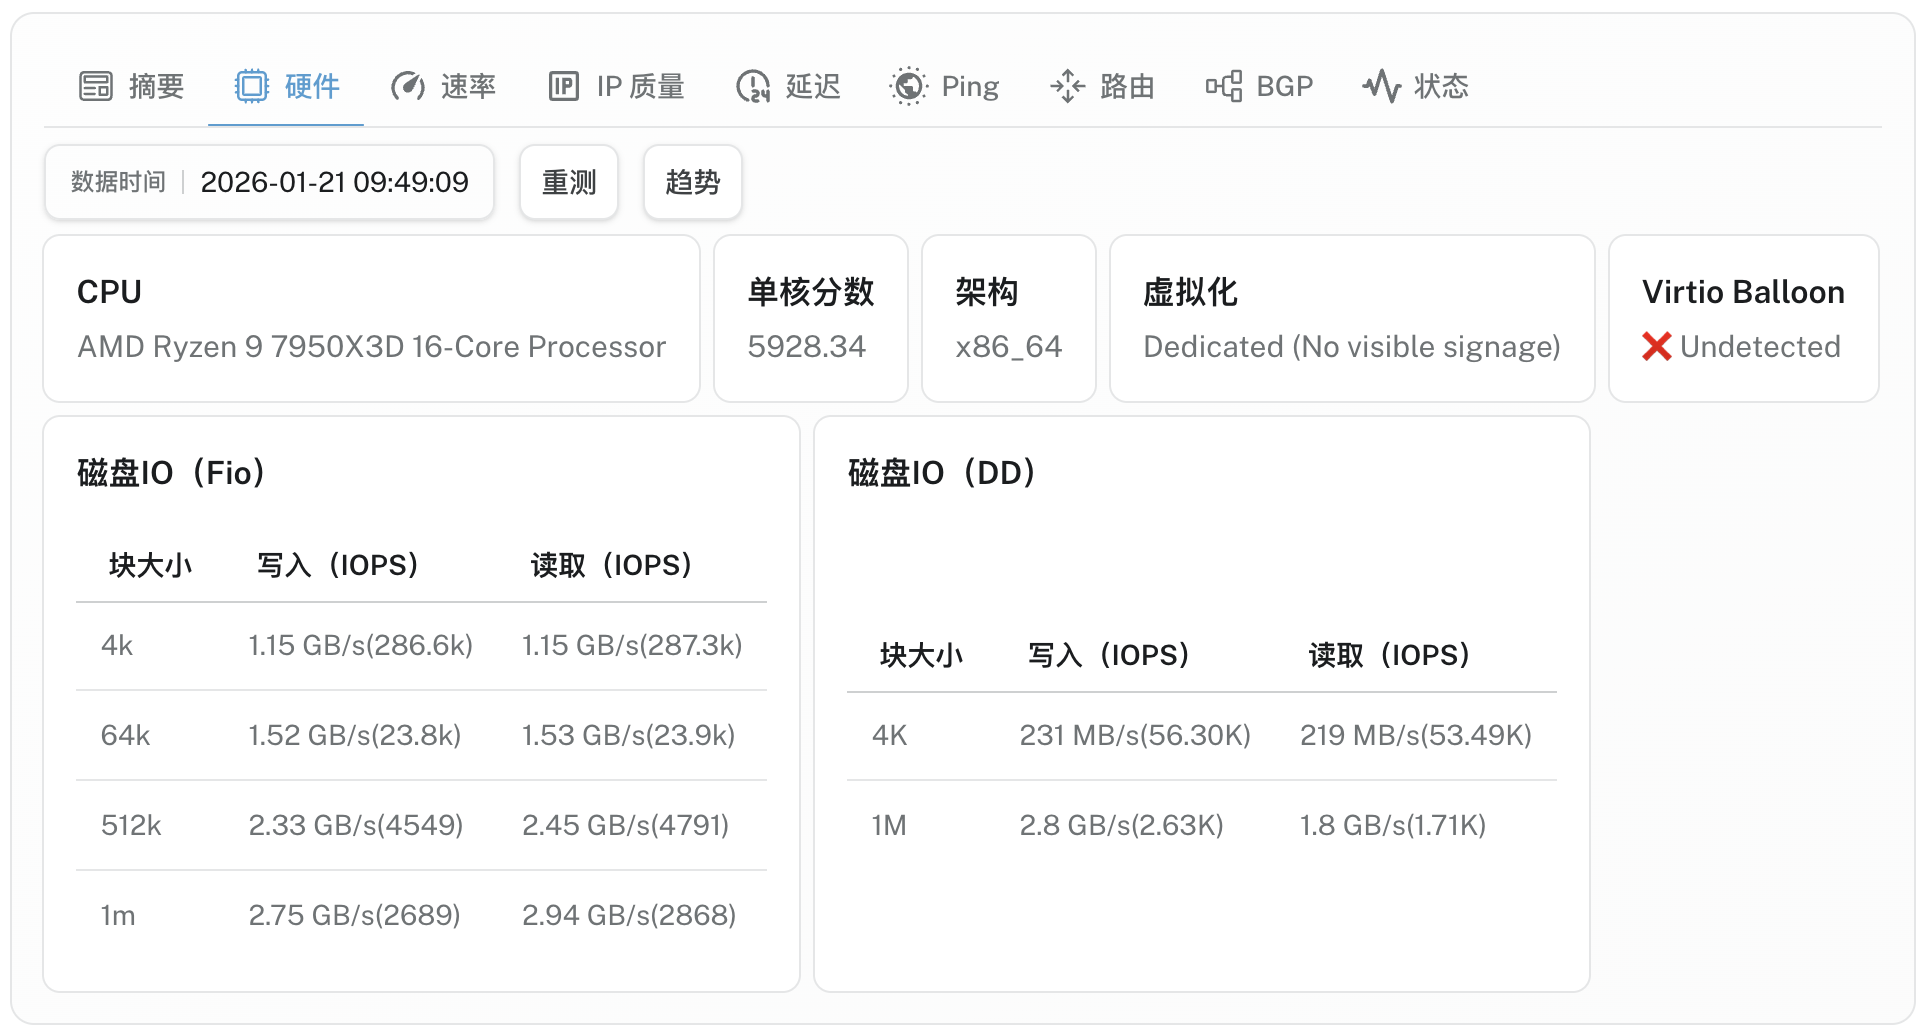
Task: Click the BGP network icon
Action: 1224,87
